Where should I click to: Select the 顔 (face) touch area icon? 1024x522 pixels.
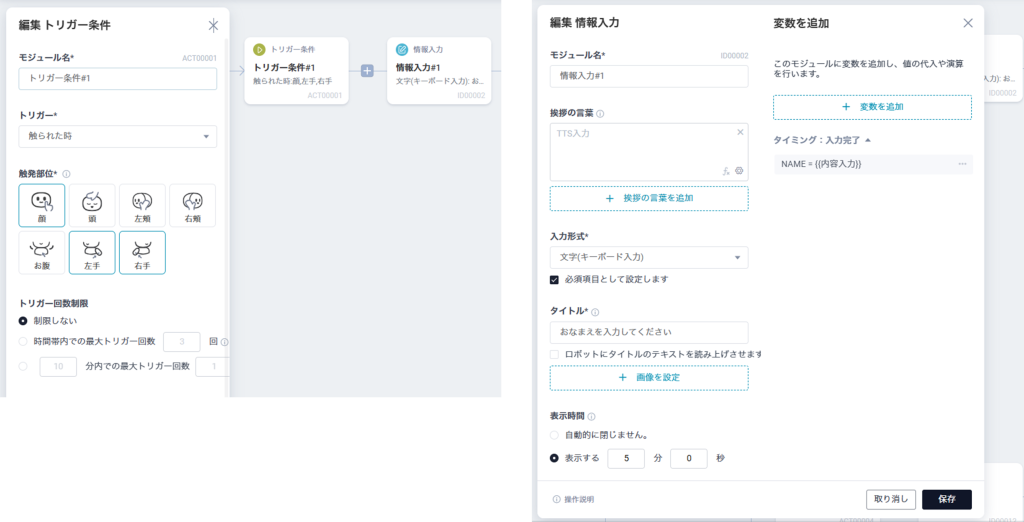(x=42, y=205)
